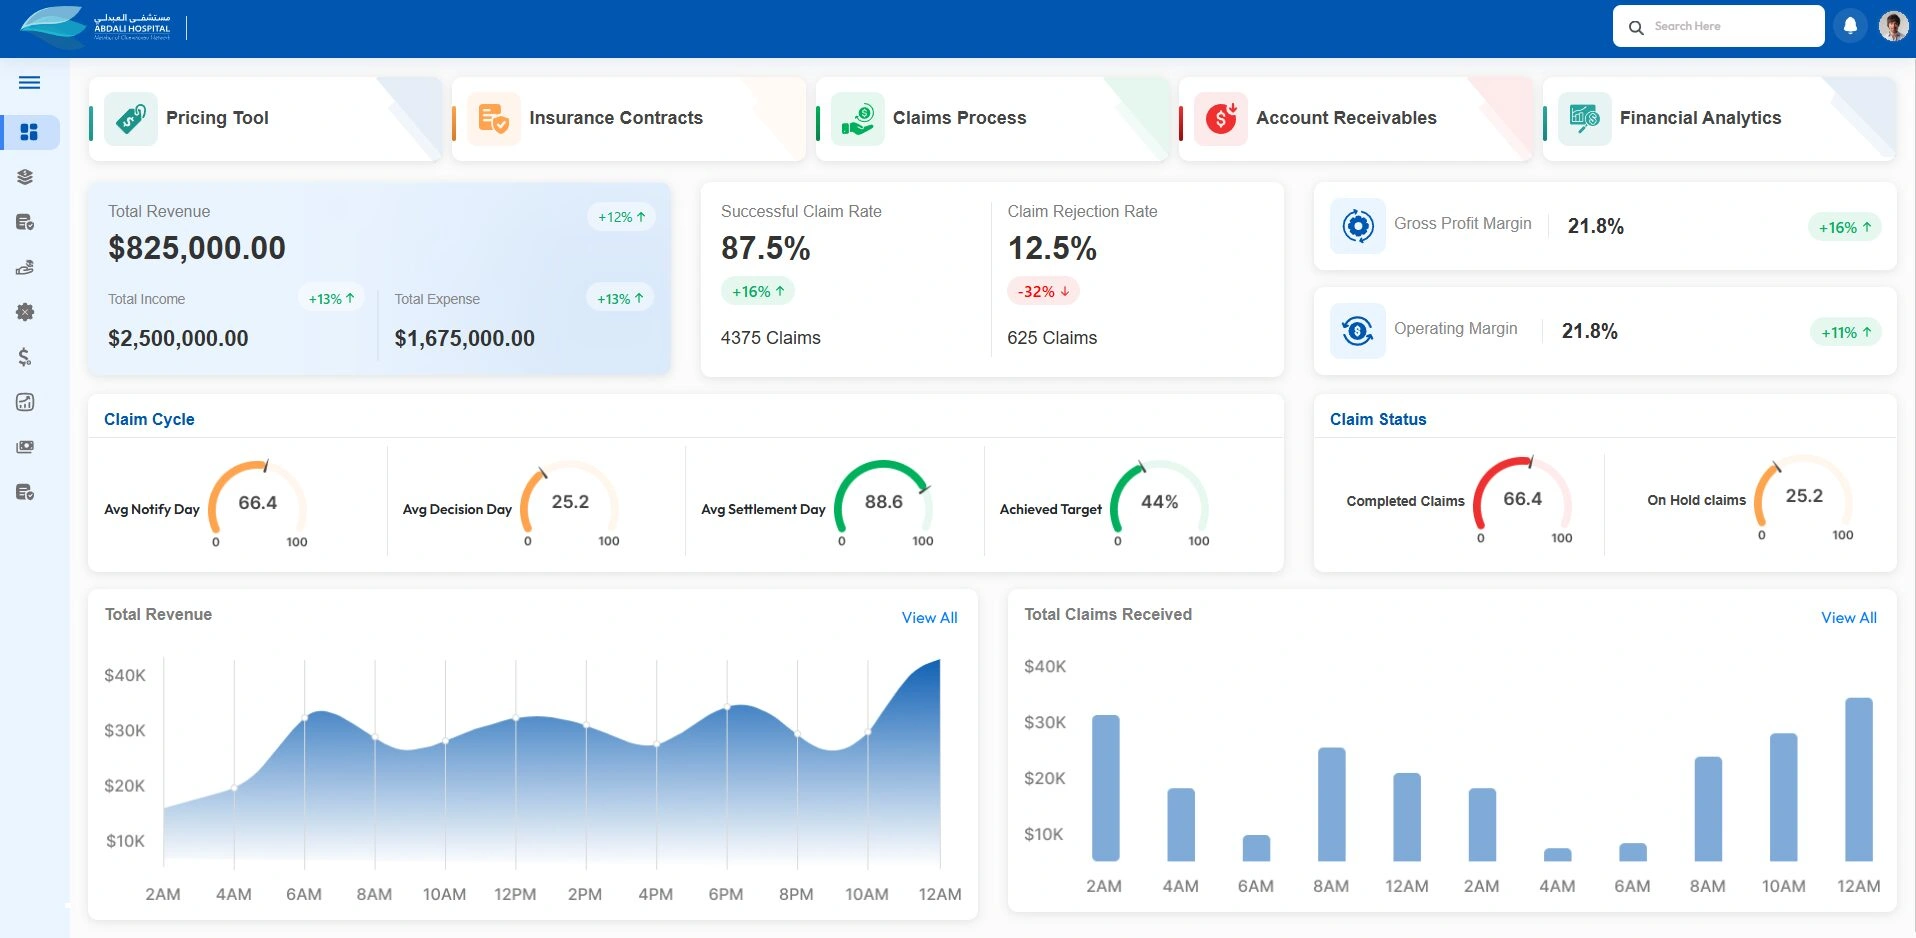Click the hand holding coin sidebar icon
Image resolution: width=1916 pixels, height=938 pixels.
click(26, 267)
